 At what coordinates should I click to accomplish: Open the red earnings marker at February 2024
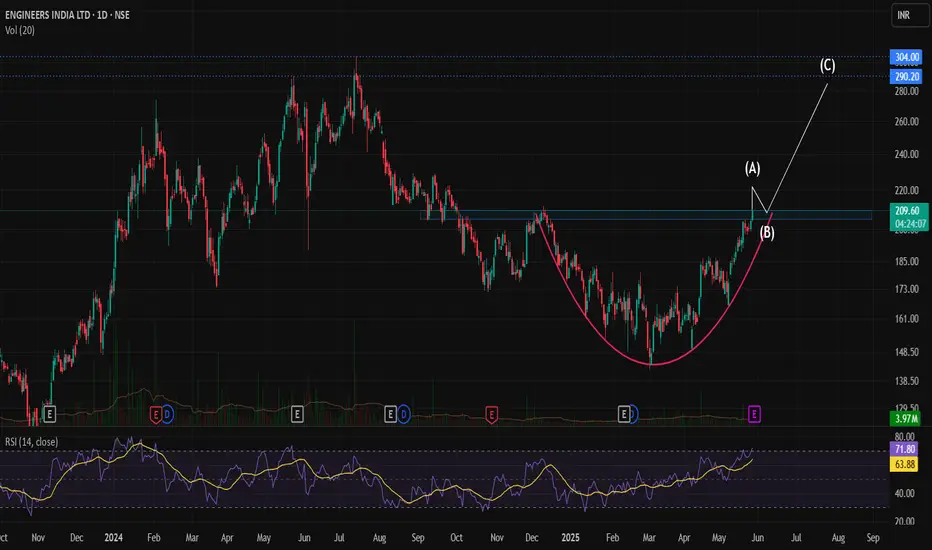pos(156,414)
